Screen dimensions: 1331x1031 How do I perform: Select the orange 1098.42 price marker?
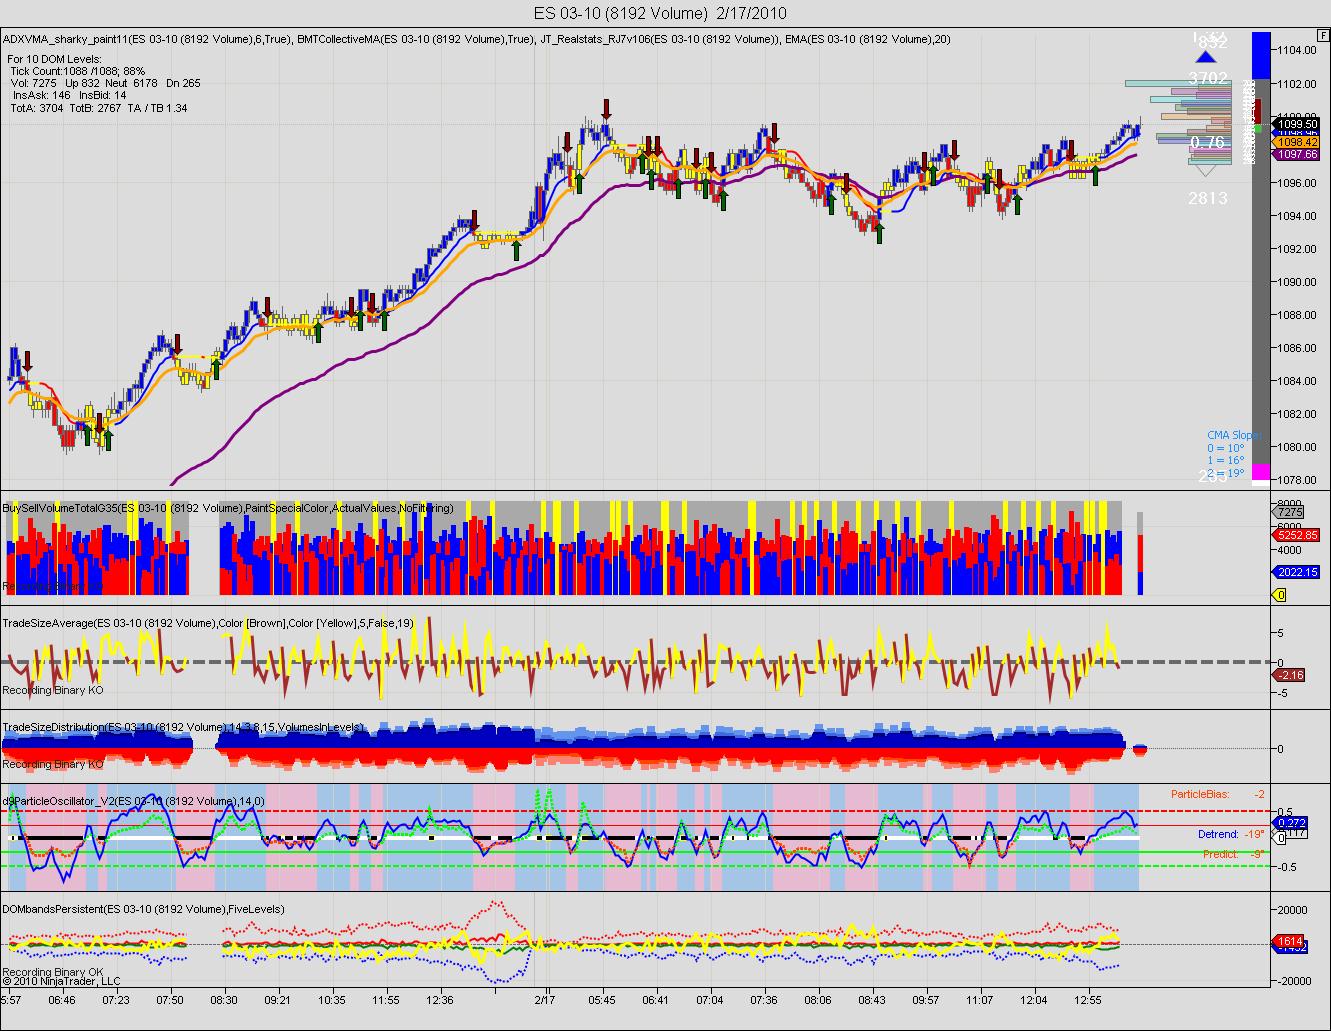[1298, 142]
